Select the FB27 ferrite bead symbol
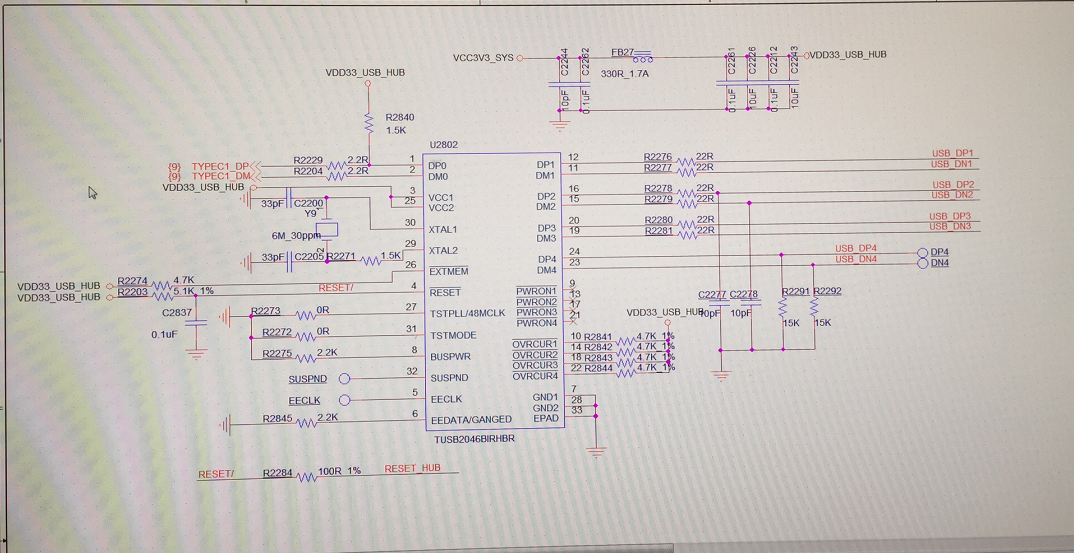Image resolution: width=1074 pixels, height=553 pixels. 642,58
